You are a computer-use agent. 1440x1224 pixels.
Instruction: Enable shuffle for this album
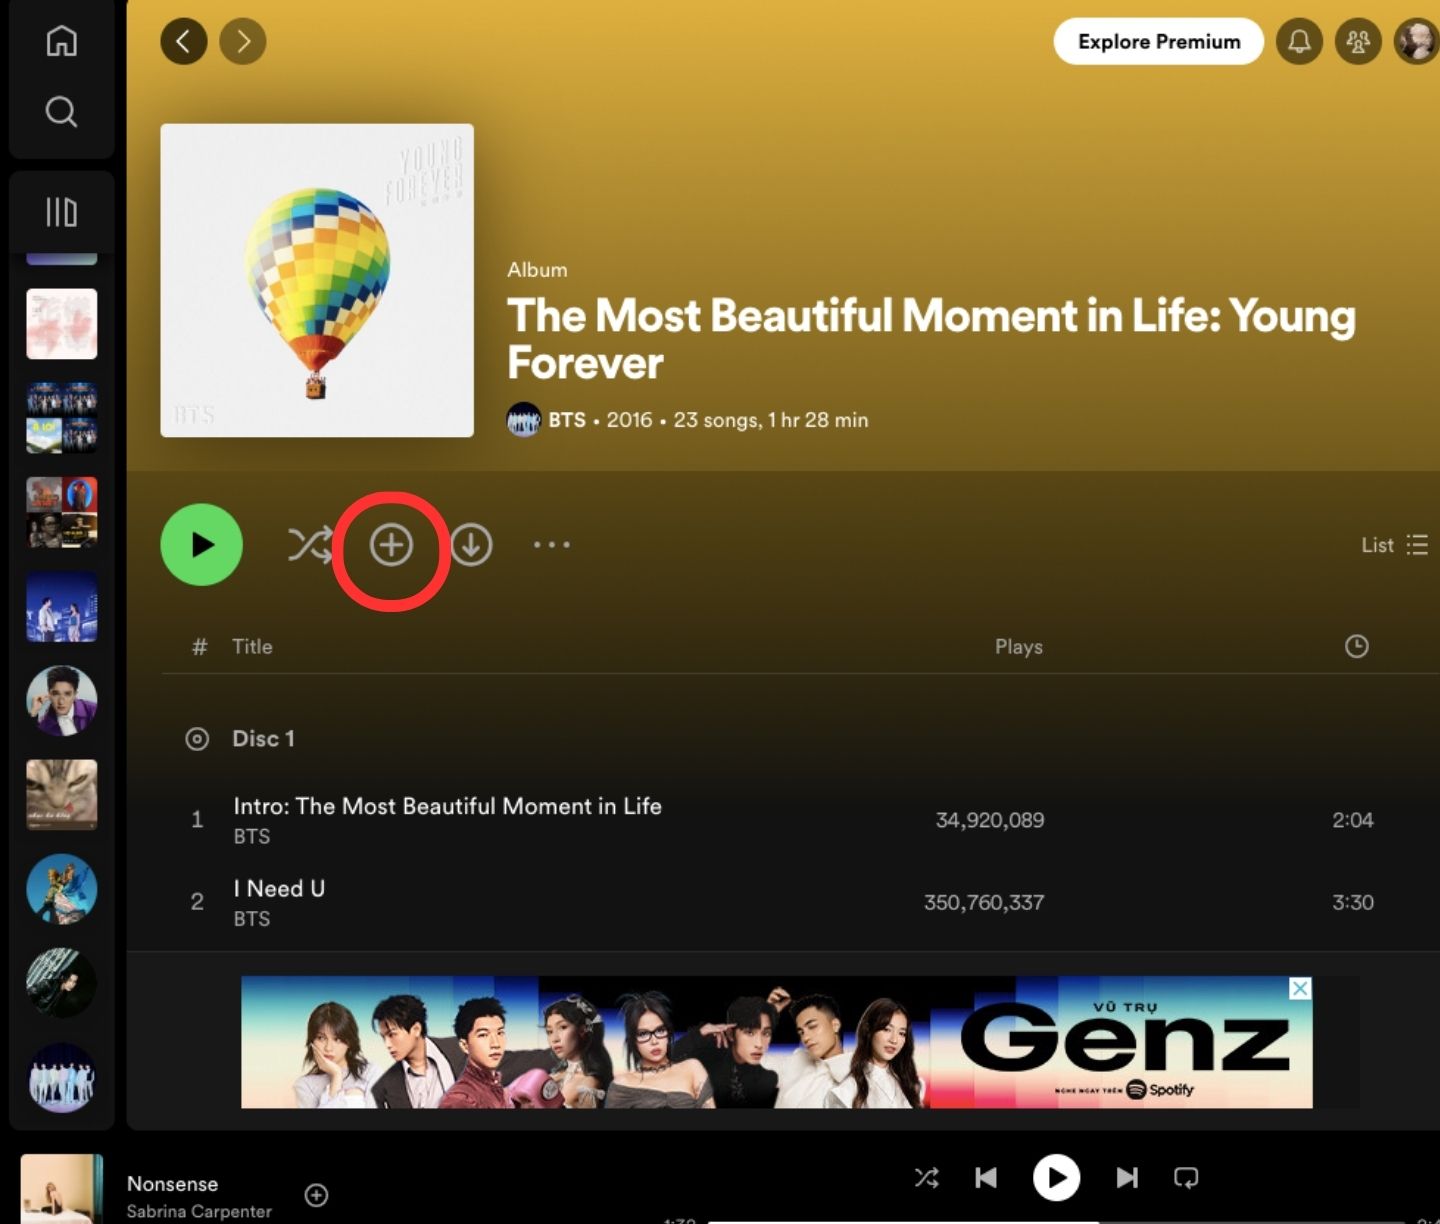pyautogui.click(x=309, y=545)
